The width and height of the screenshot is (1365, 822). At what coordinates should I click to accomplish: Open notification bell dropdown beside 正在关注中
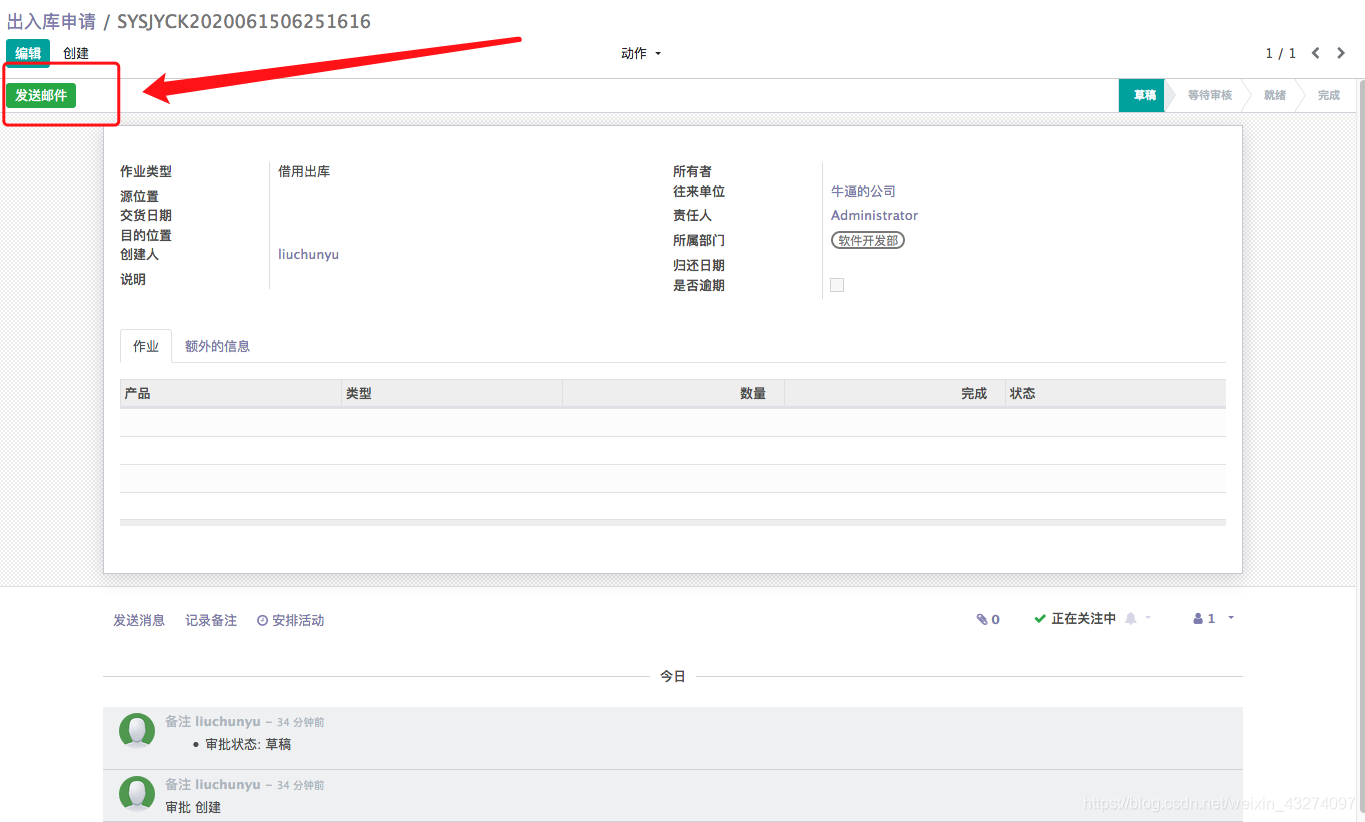(1137, 618)
